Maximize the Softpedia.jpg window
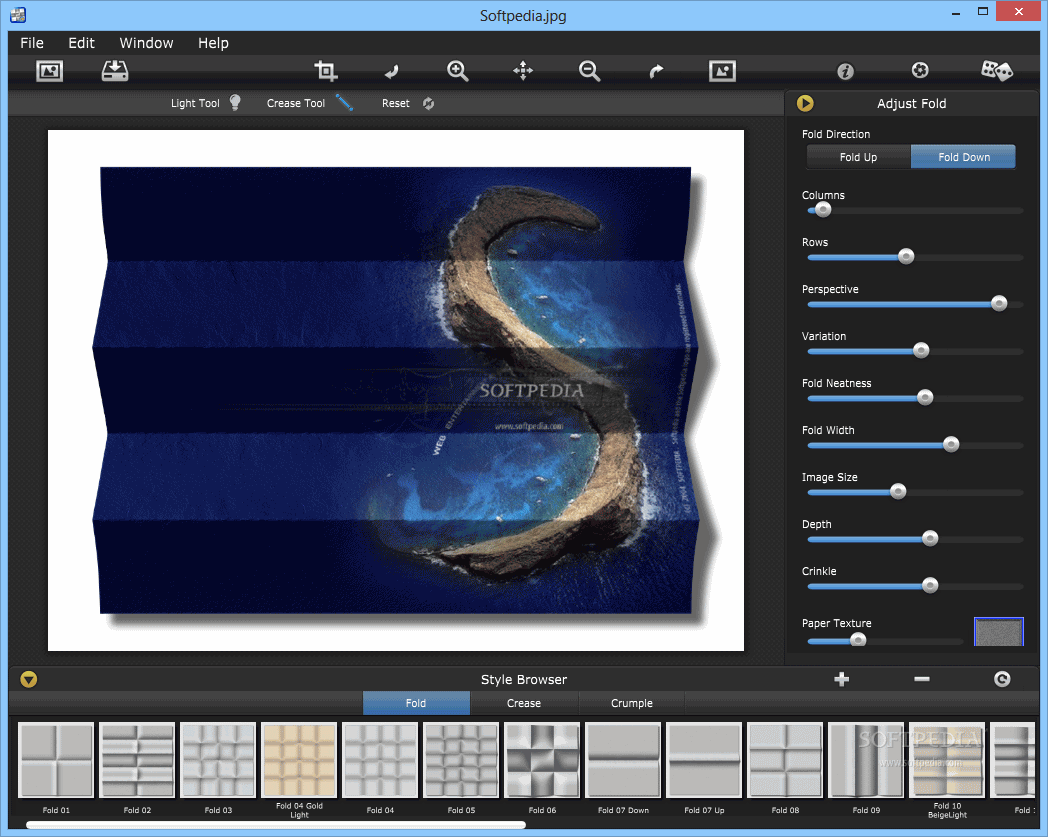This screenshot has height=837, width=1048. click(x=982, y=12)
